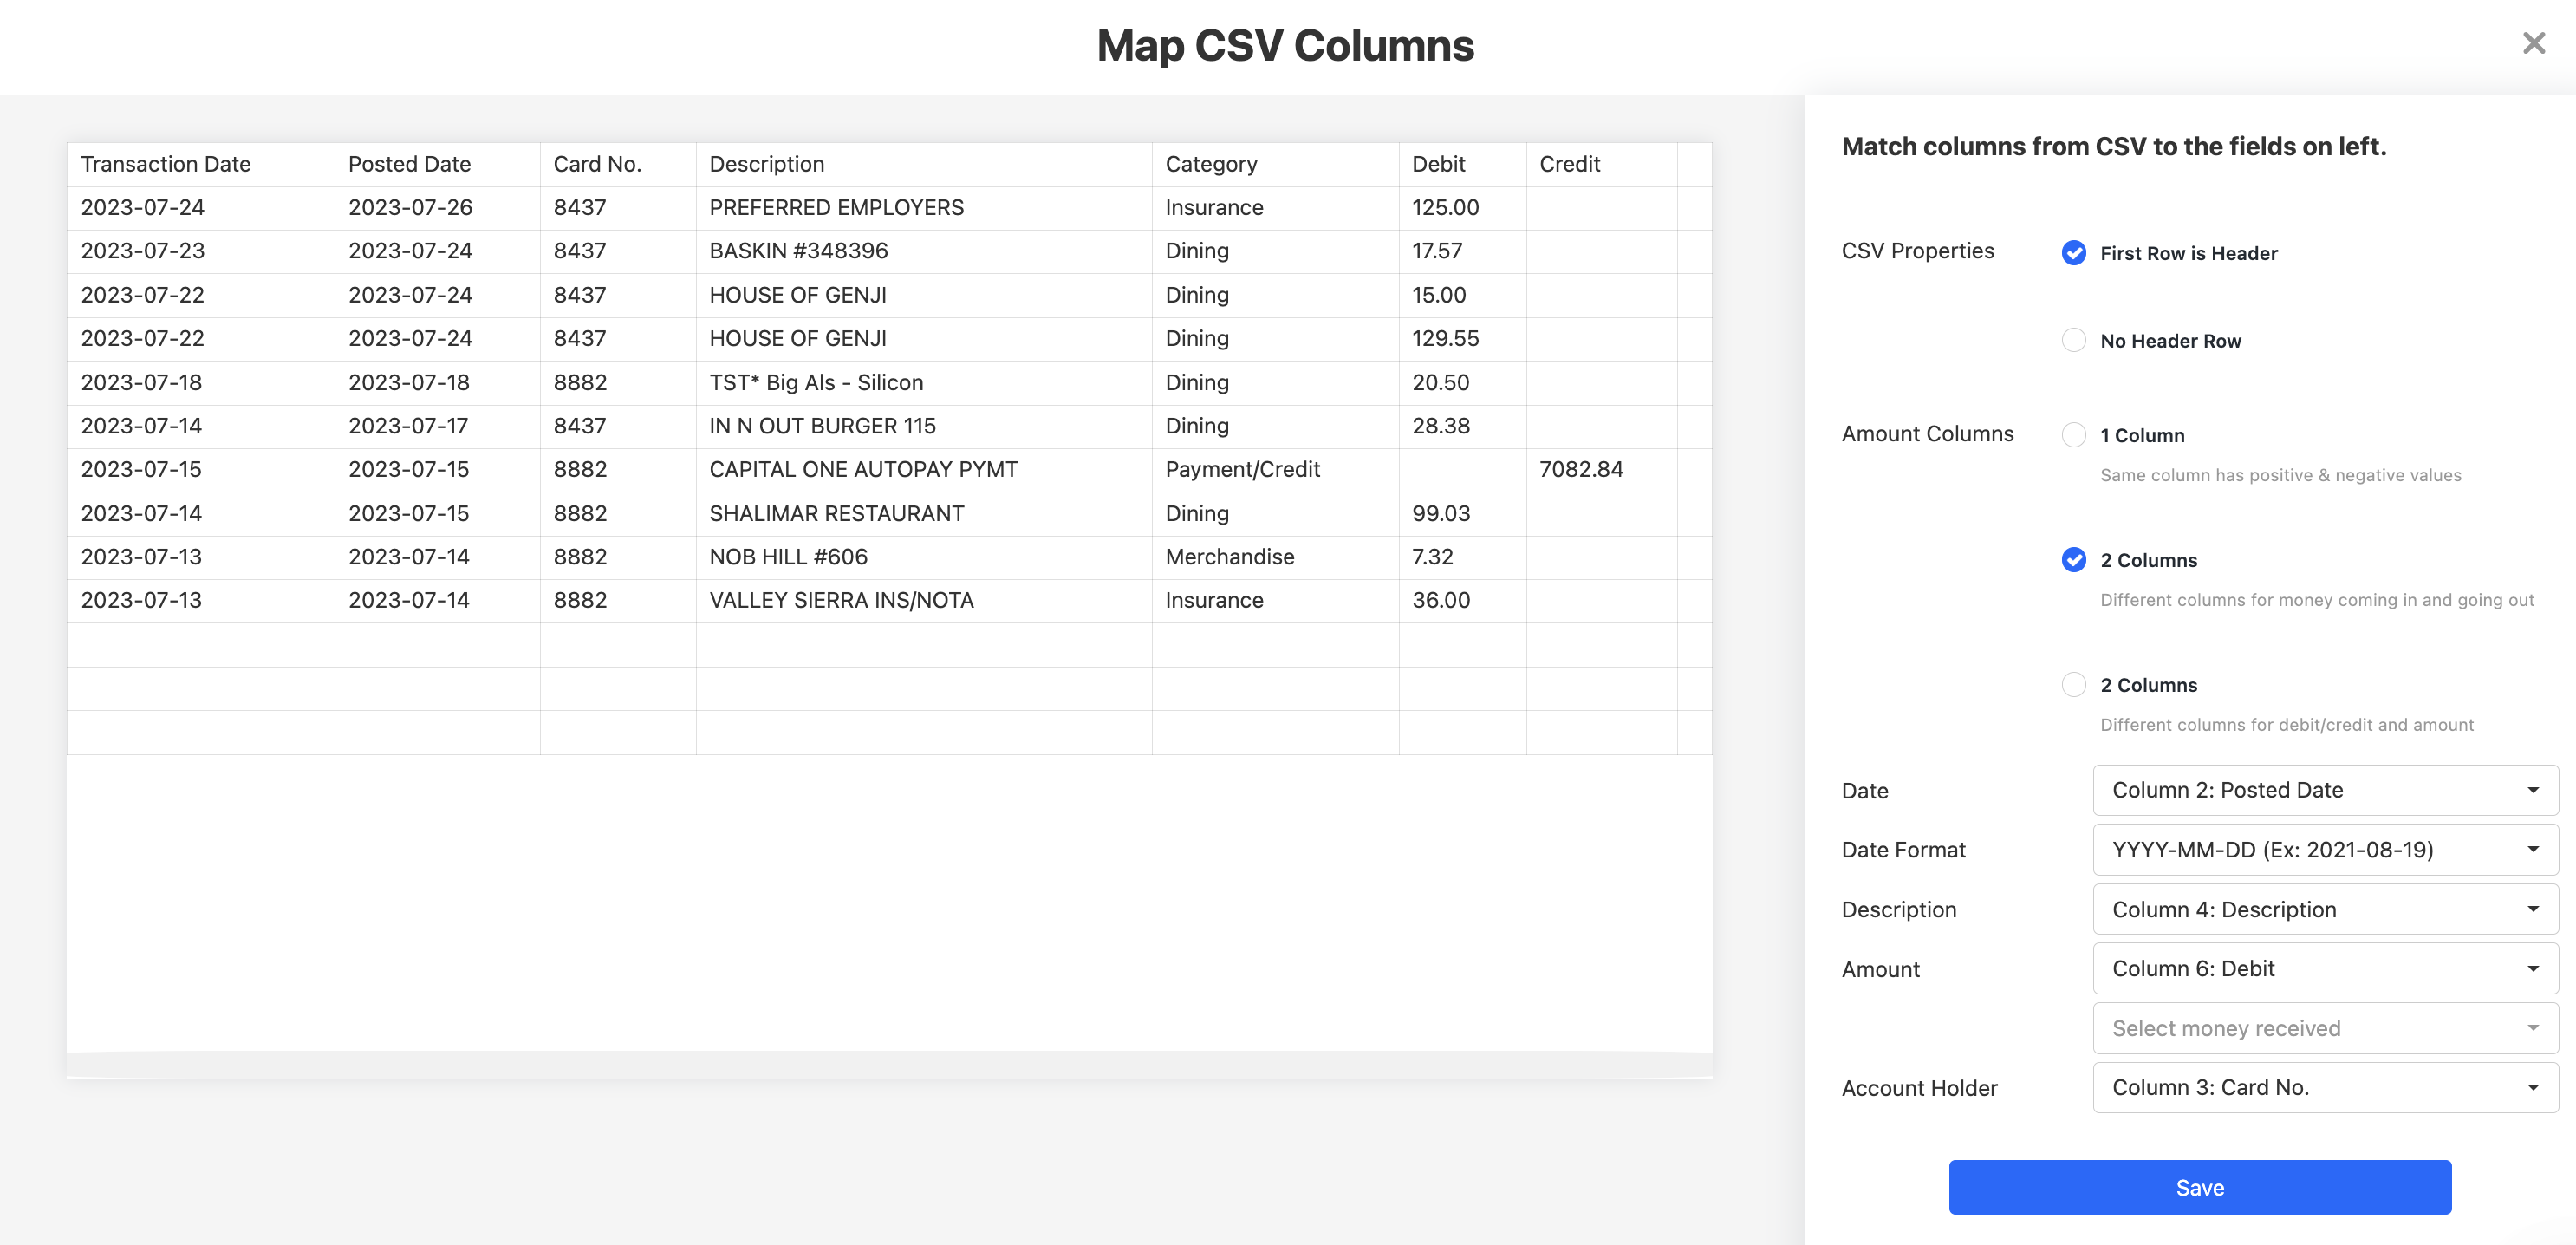Click the Payment/Credit category cell
This screenshot has width=2576, height=1245.
pos(1275,470)
